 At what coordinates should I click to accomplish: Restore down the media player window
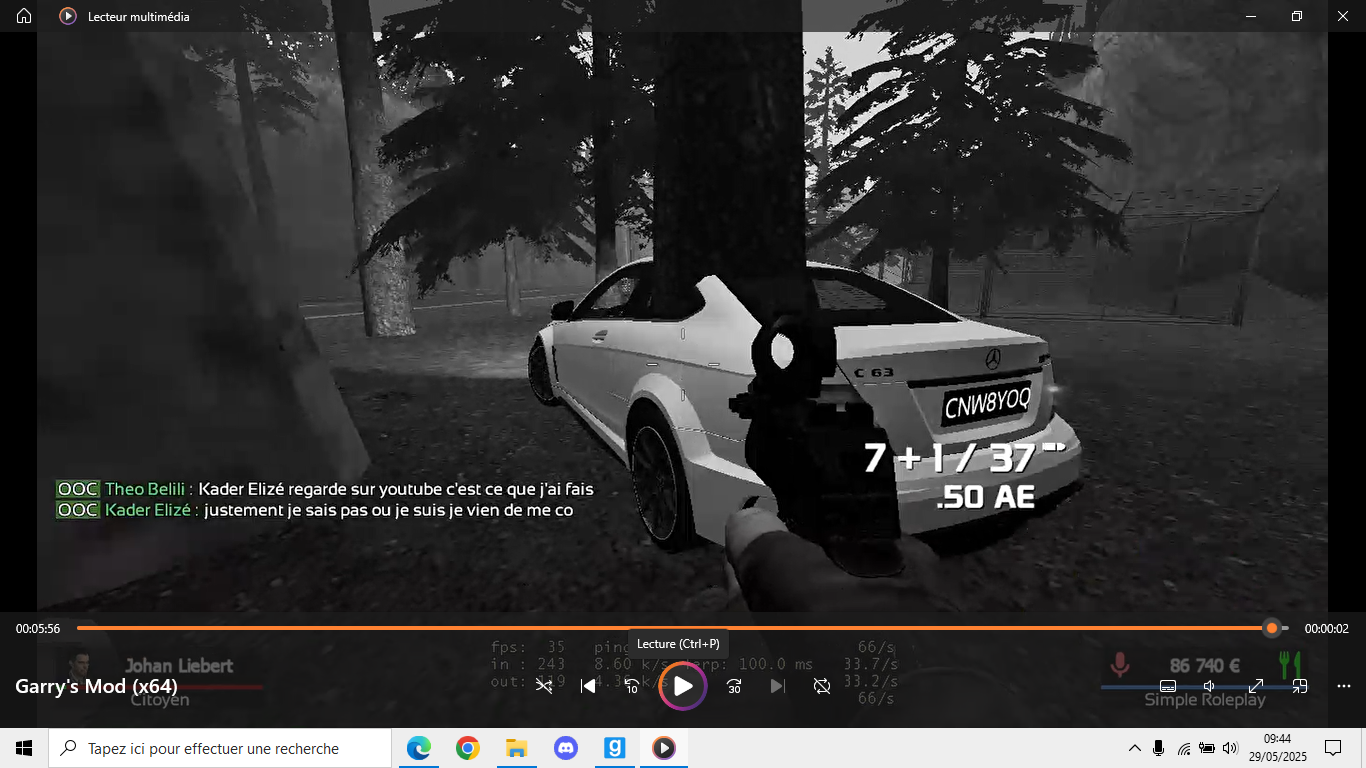[x=1297, y=16]
